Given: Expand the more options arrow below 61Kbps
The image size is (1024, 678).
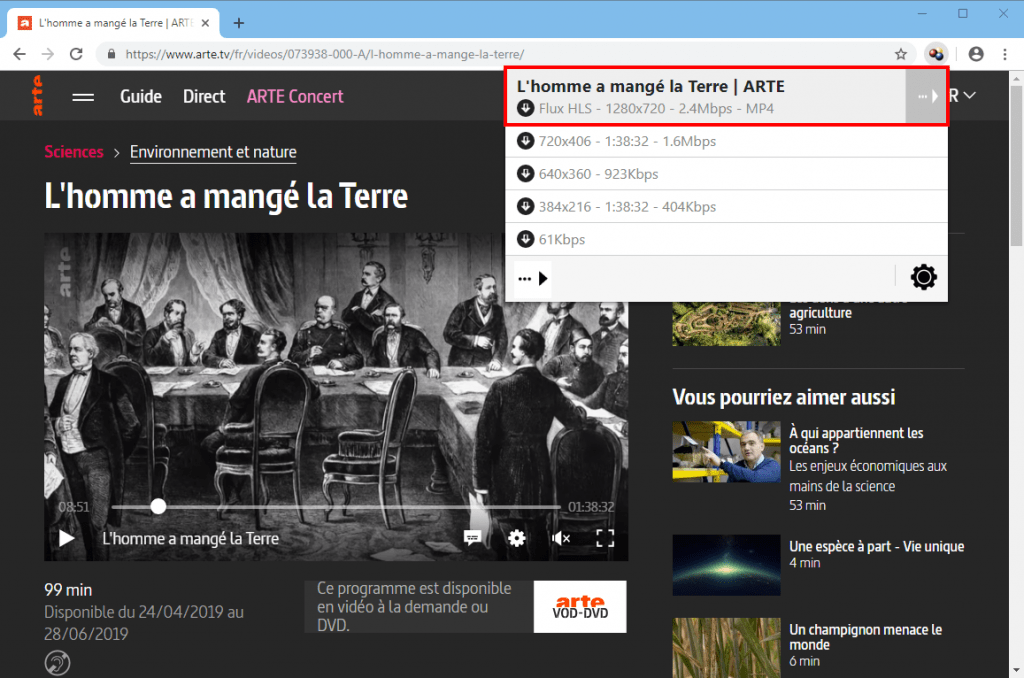Looking at the screenshot, I should click(533, 279).
